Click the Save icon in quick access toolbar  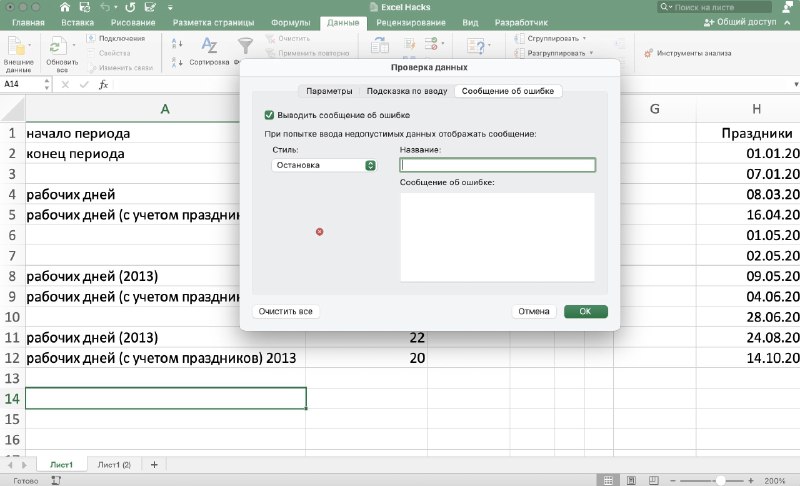click(x=85, y=7)
